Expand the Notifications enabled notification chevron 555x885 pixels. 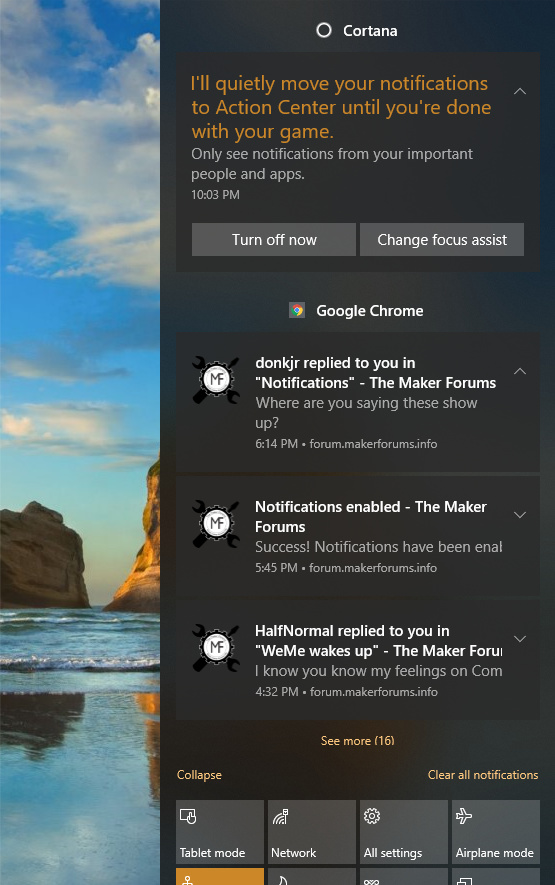pos(520,515)
